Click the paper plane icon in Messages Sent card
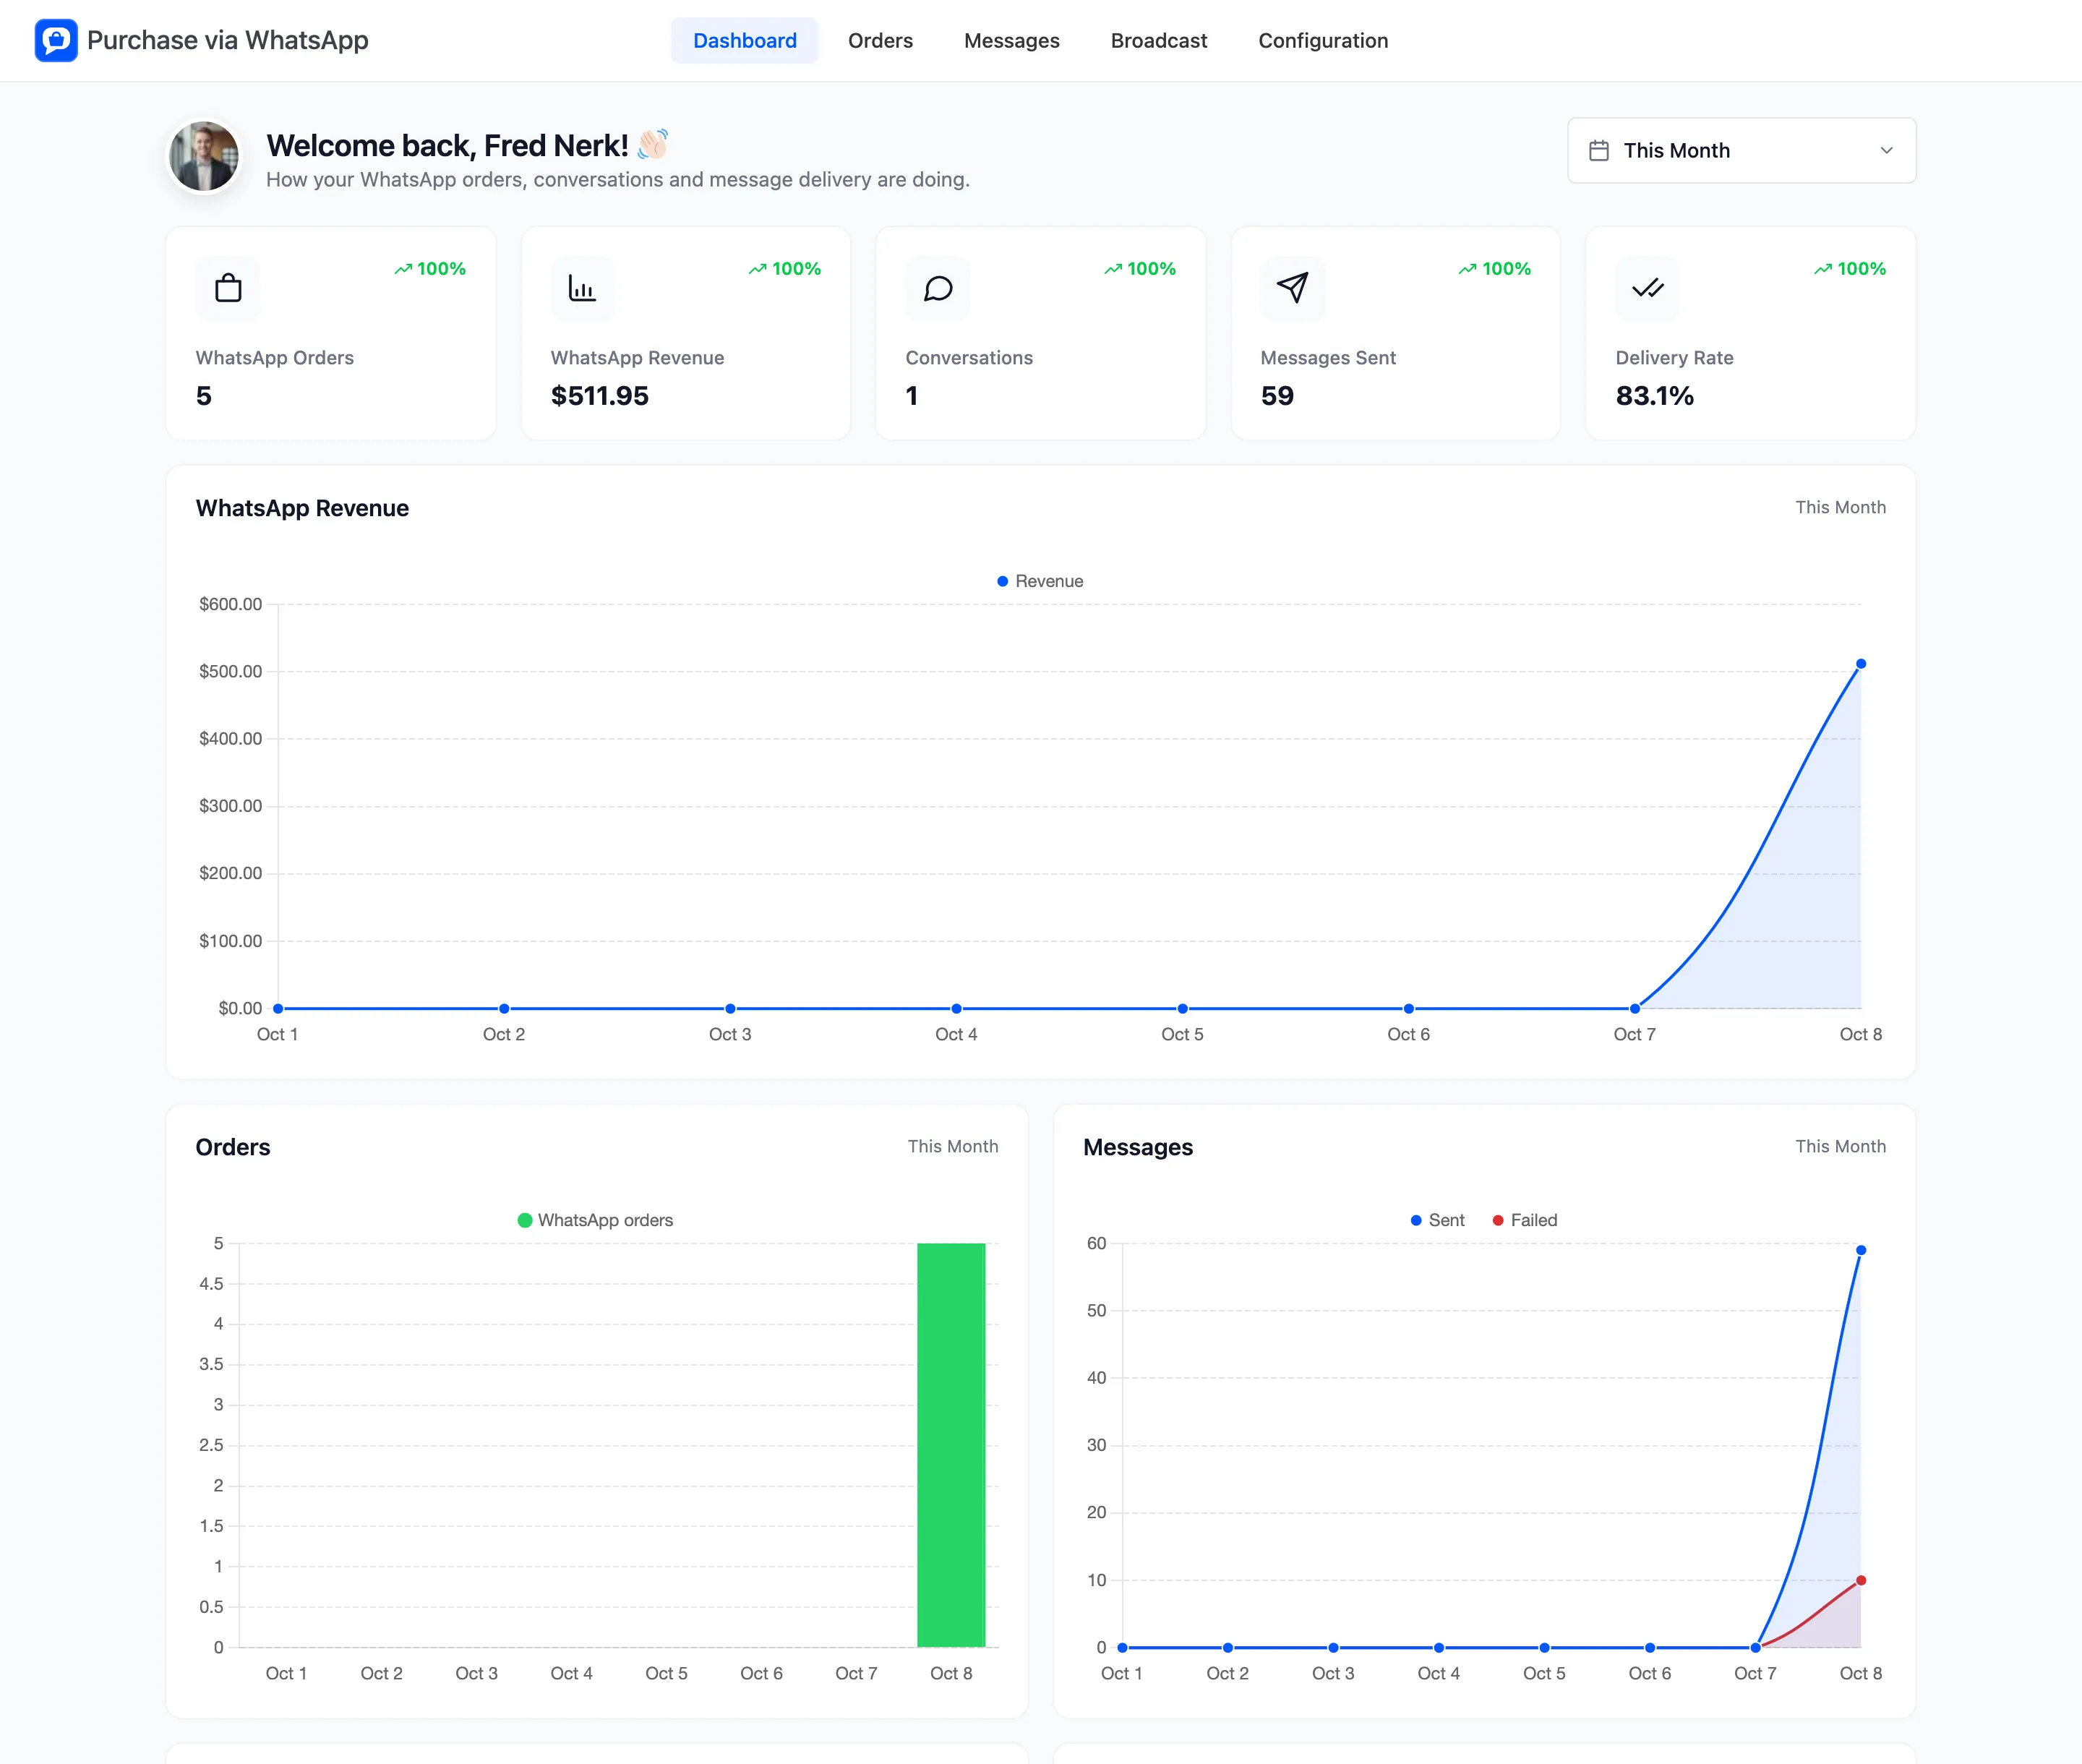 pyautogui.click(x=1292, y=289)
